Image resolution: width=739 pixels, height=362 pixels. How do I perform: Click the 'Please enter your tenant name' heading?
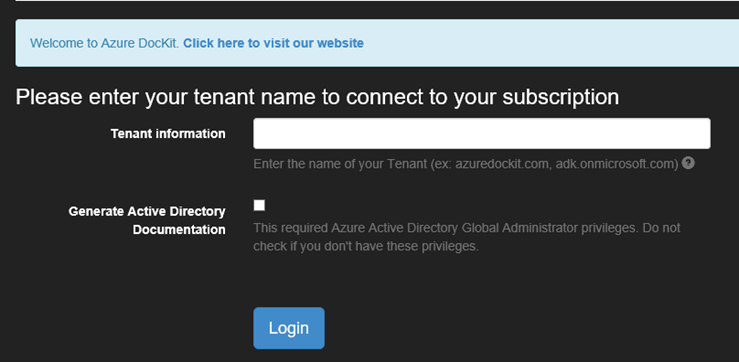pyautogui.click(x=317, y=97)
